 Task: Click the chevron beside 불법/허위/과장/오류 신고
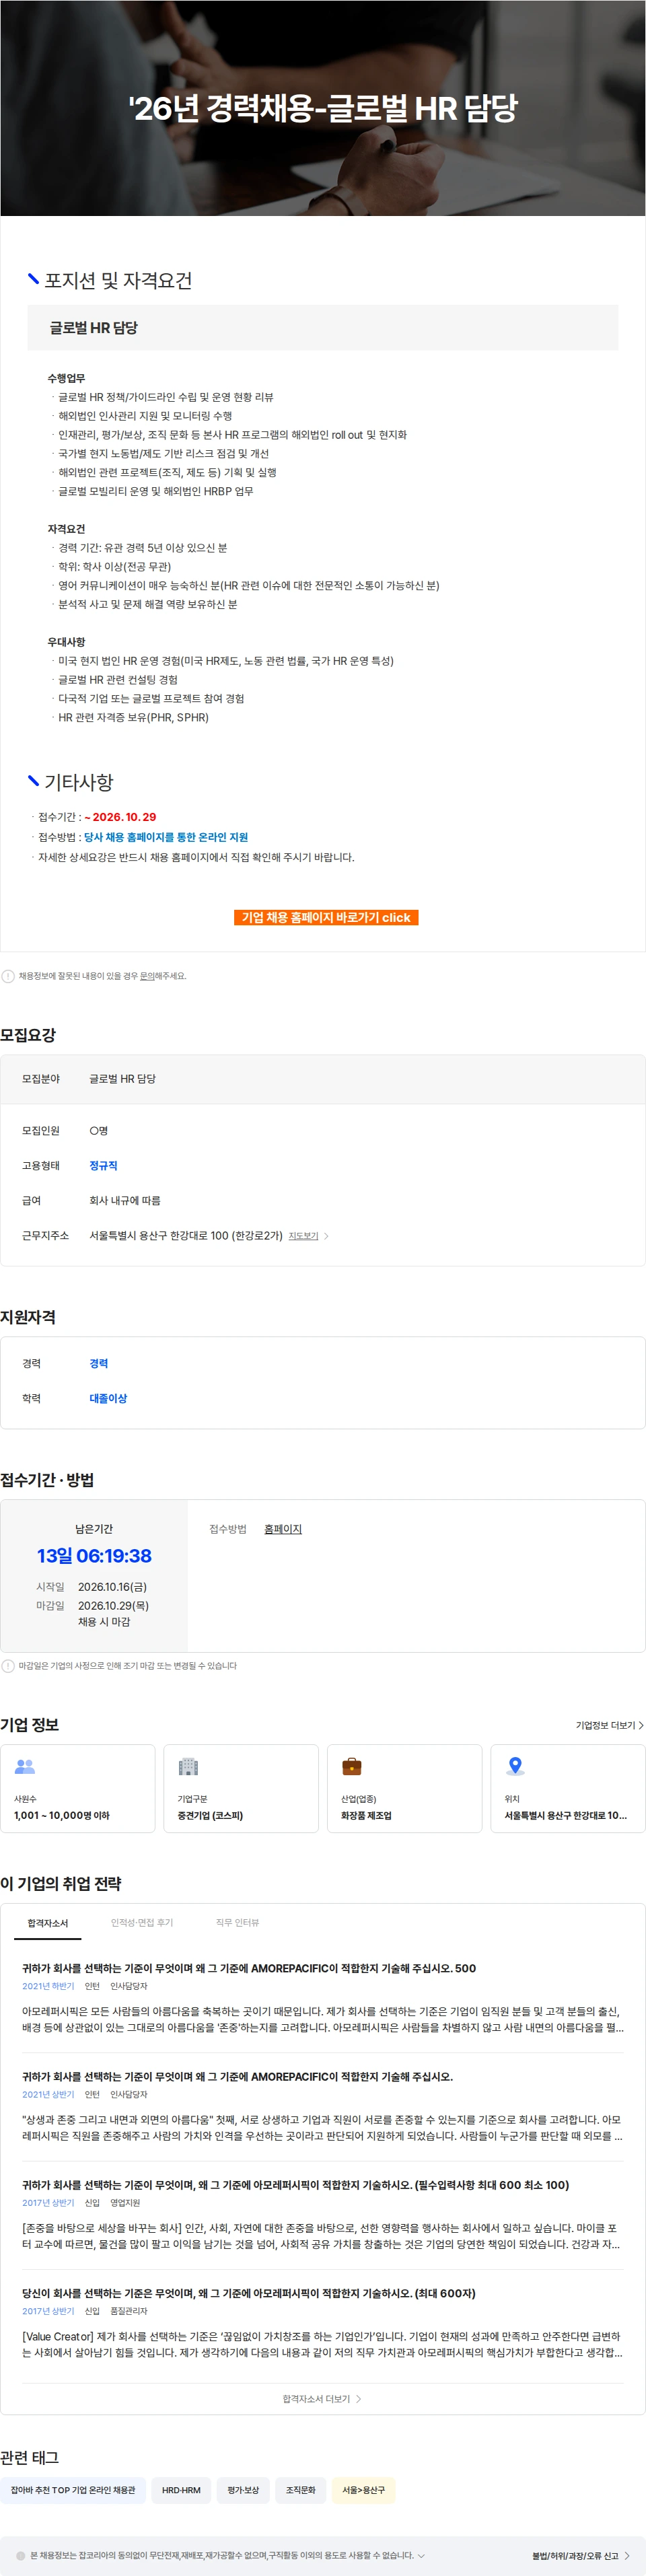tap(627, 2555)
